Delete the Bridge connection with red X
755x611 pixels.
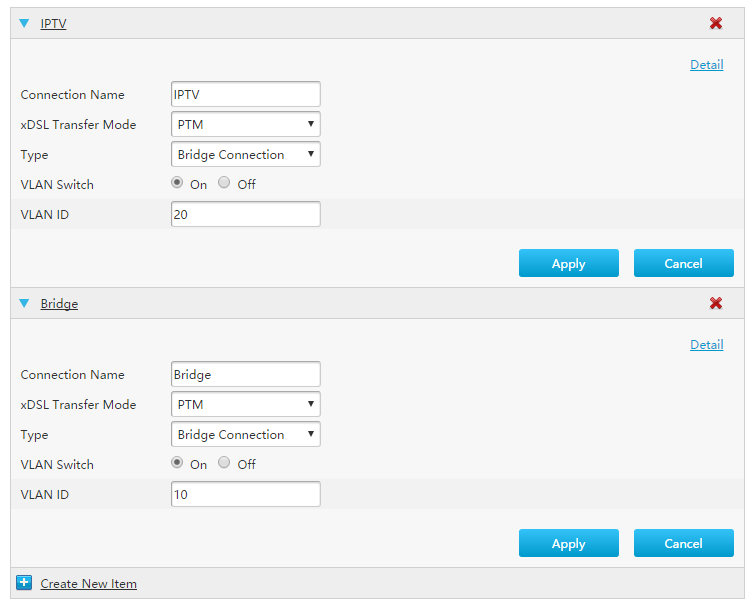(716, 303)
